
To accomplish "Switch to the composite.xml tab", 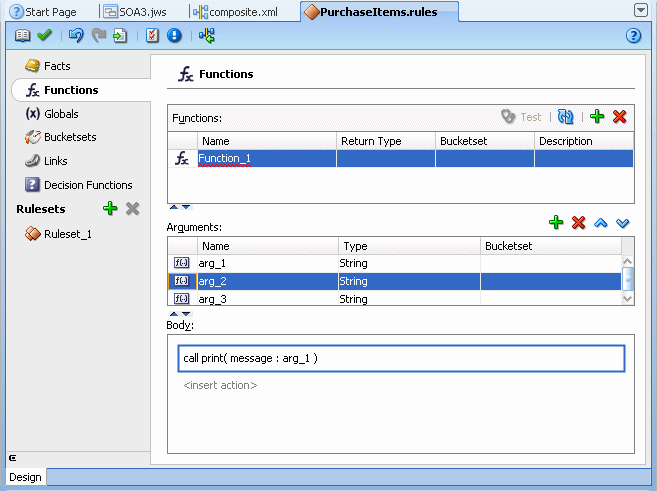I will click(235, 12).
